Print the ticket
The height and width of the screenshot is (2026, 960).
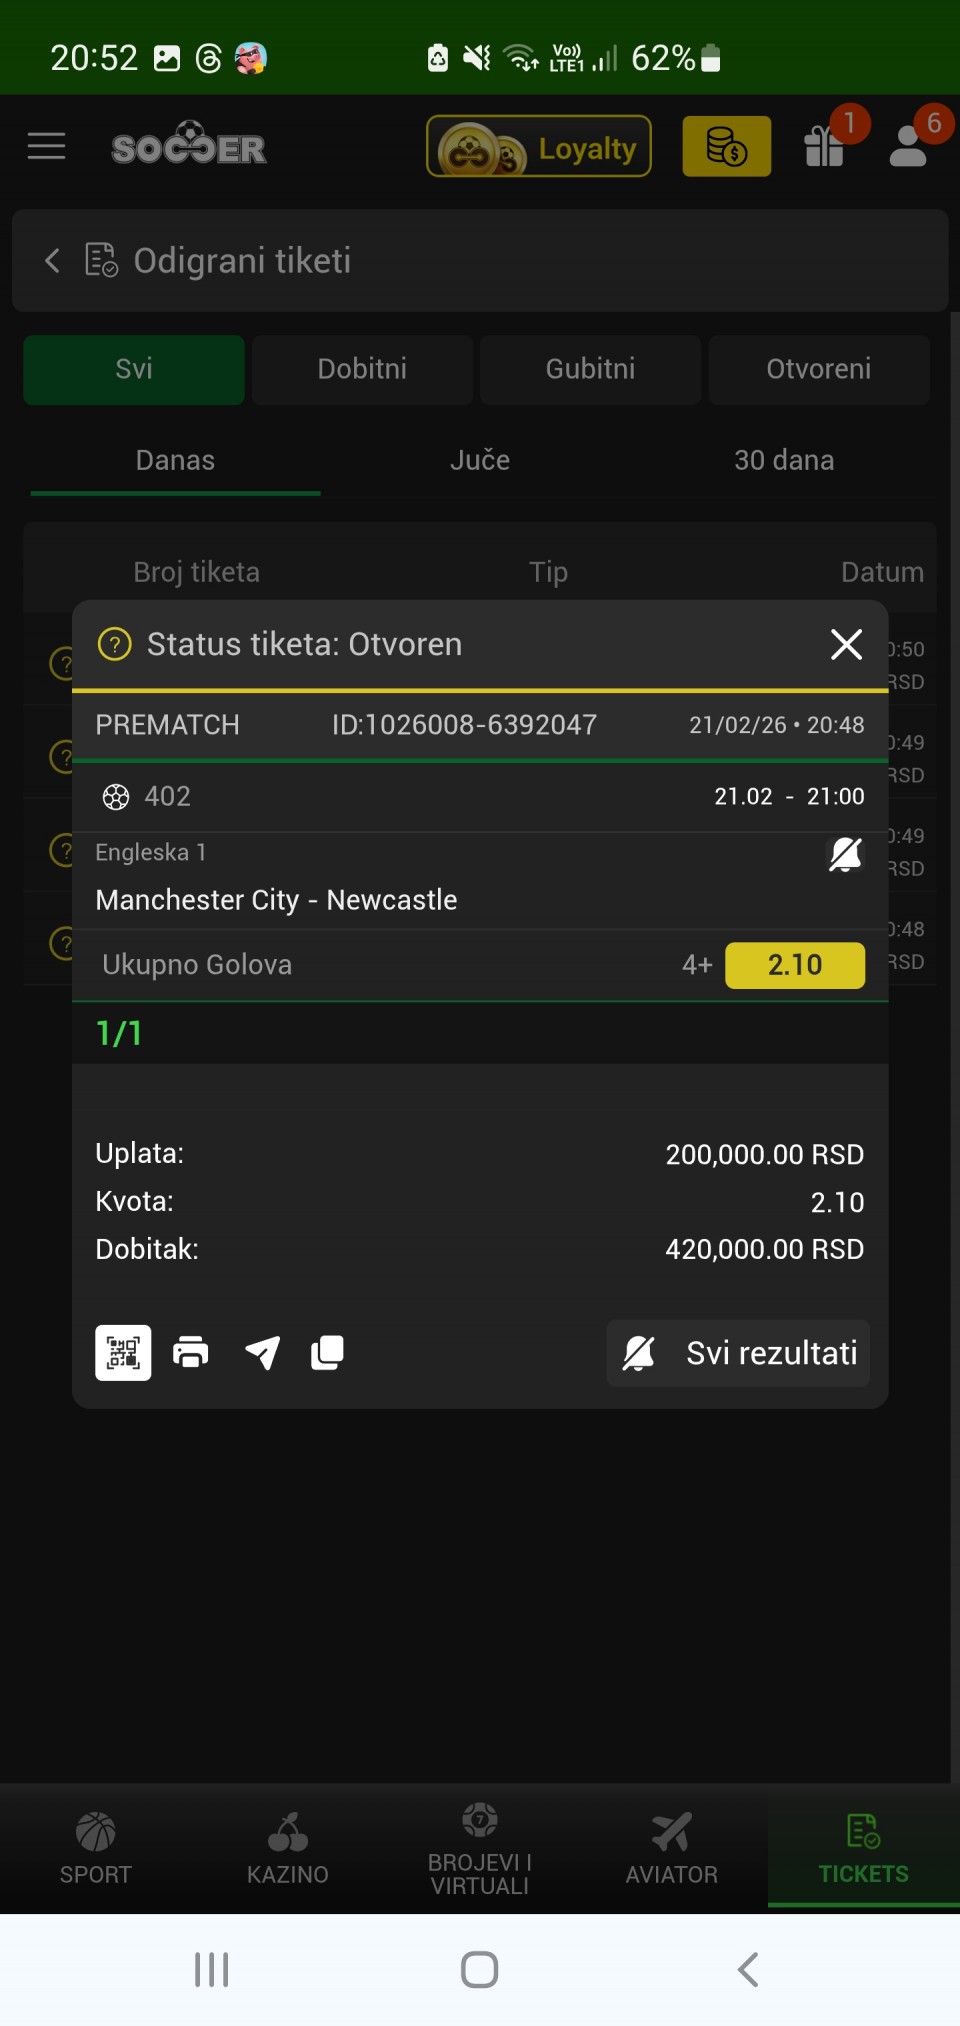click(191, 1353)
